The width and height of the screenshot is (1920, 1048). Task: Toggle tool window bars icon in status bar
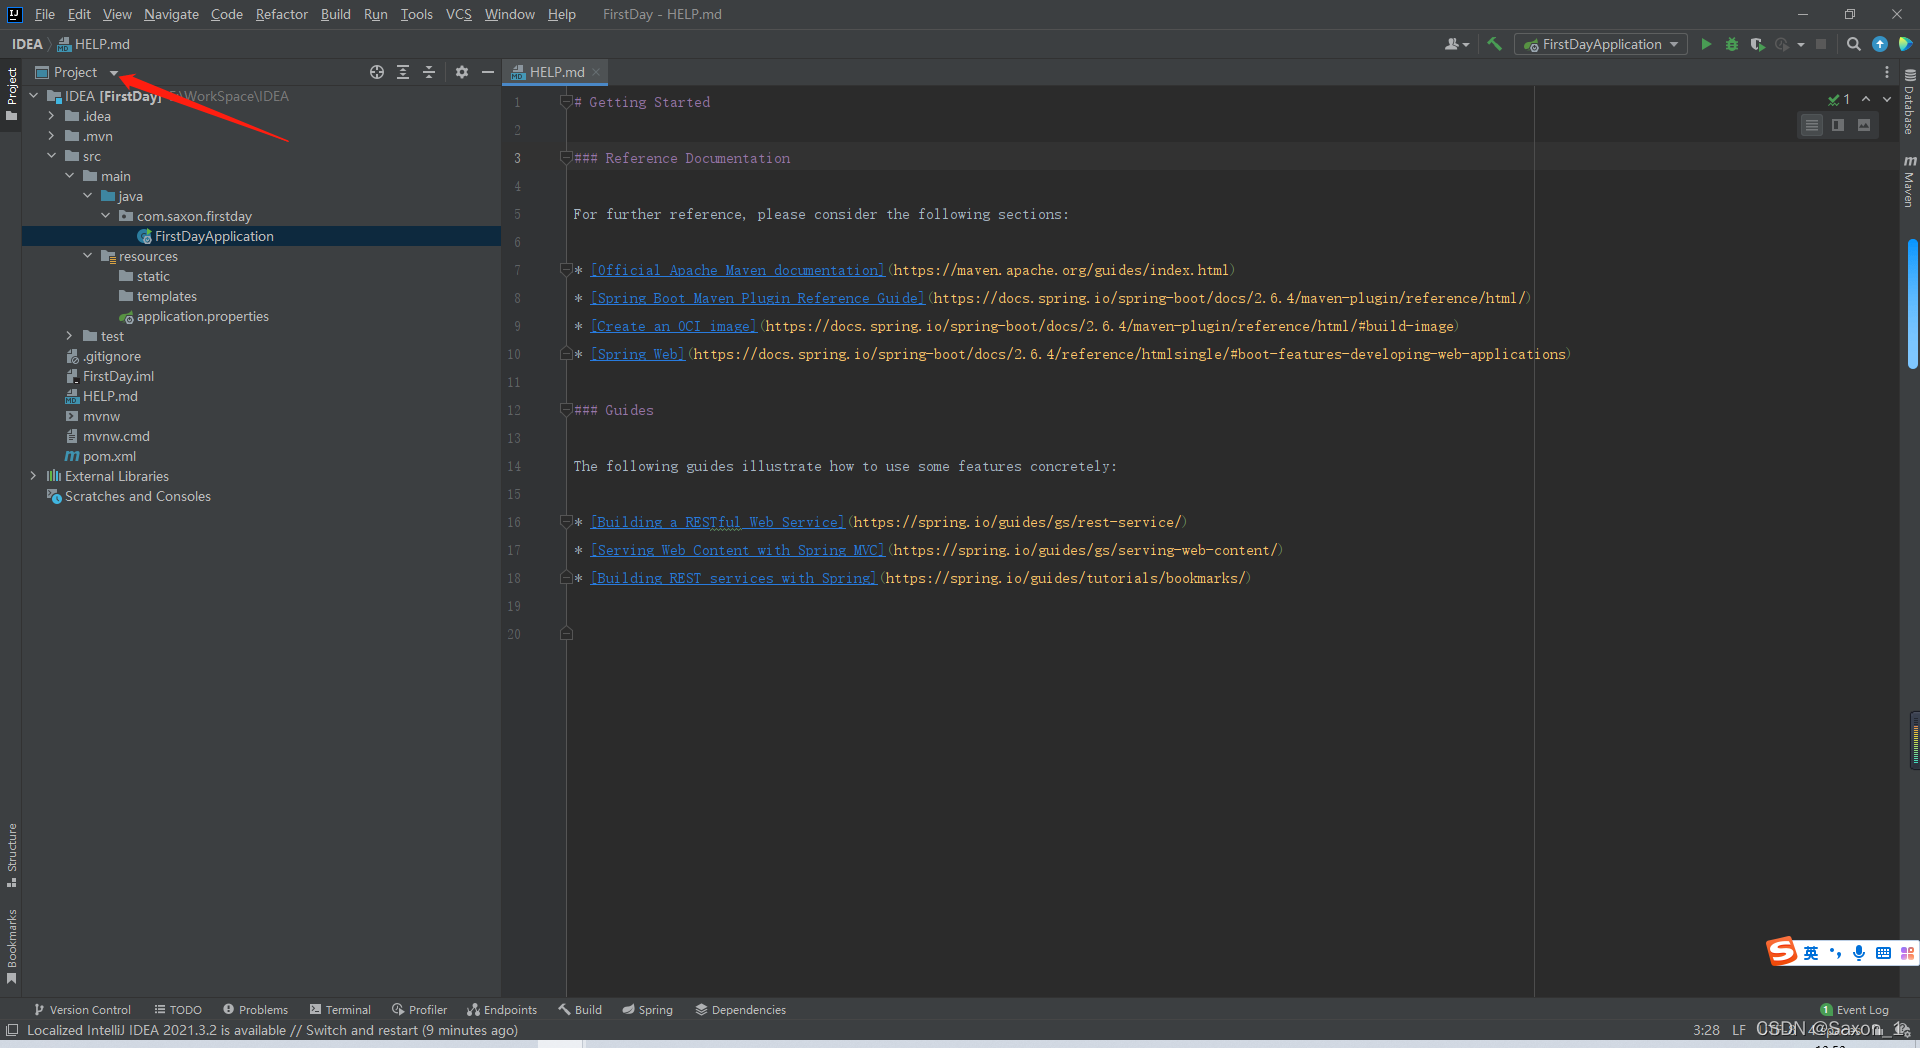(12, 1030)
